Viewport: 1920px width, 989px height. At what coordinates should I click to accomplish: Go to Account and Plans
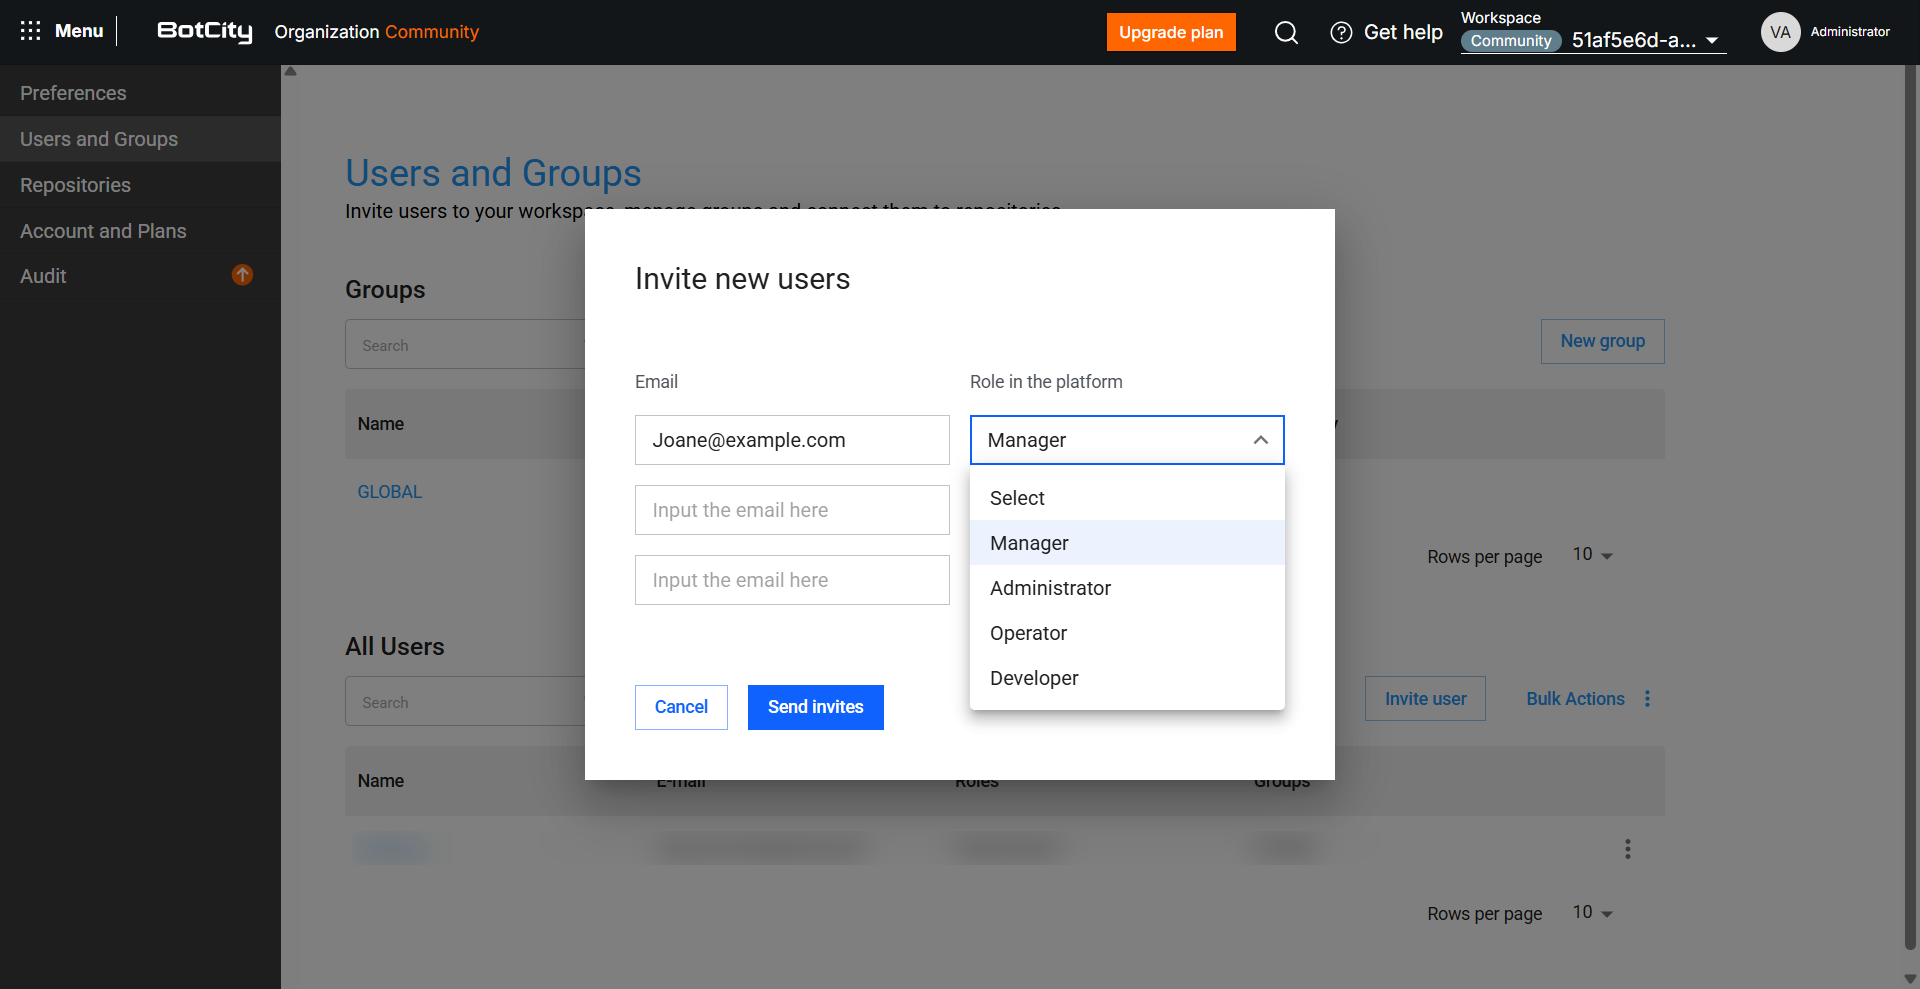103,231
